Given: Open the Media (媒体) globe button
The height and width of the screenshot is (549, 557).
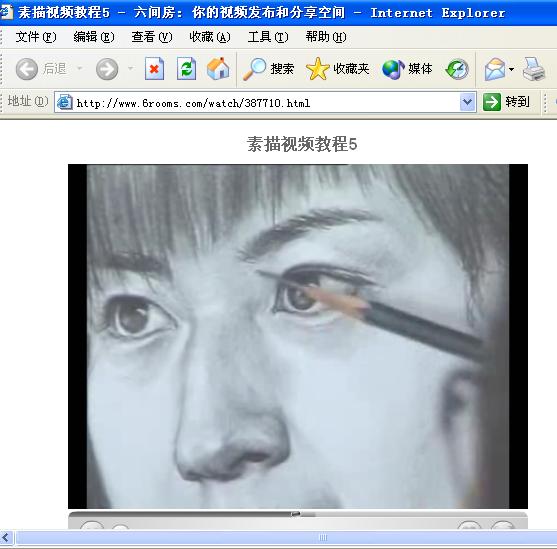Looking at the screenshot, I should 407,69.
